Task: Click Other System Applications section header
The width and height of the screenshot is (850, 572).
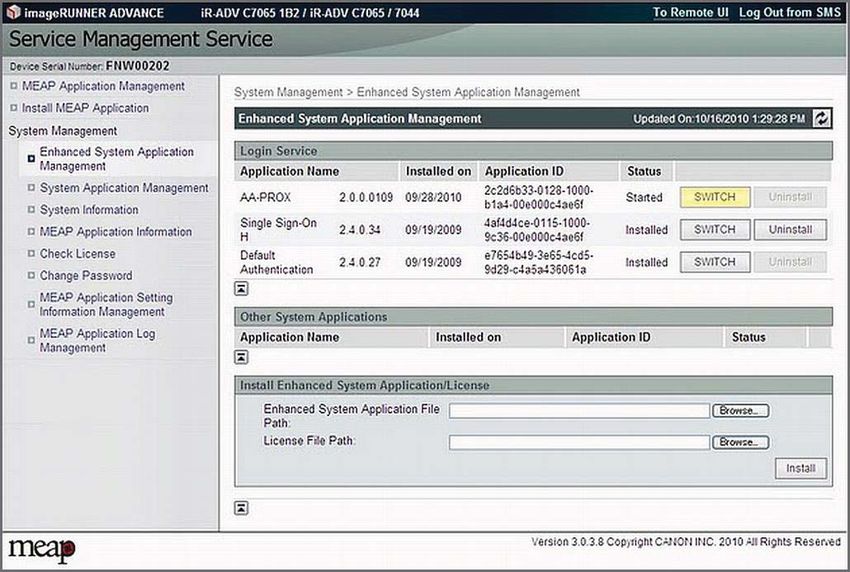Action: tap(533, 317)
